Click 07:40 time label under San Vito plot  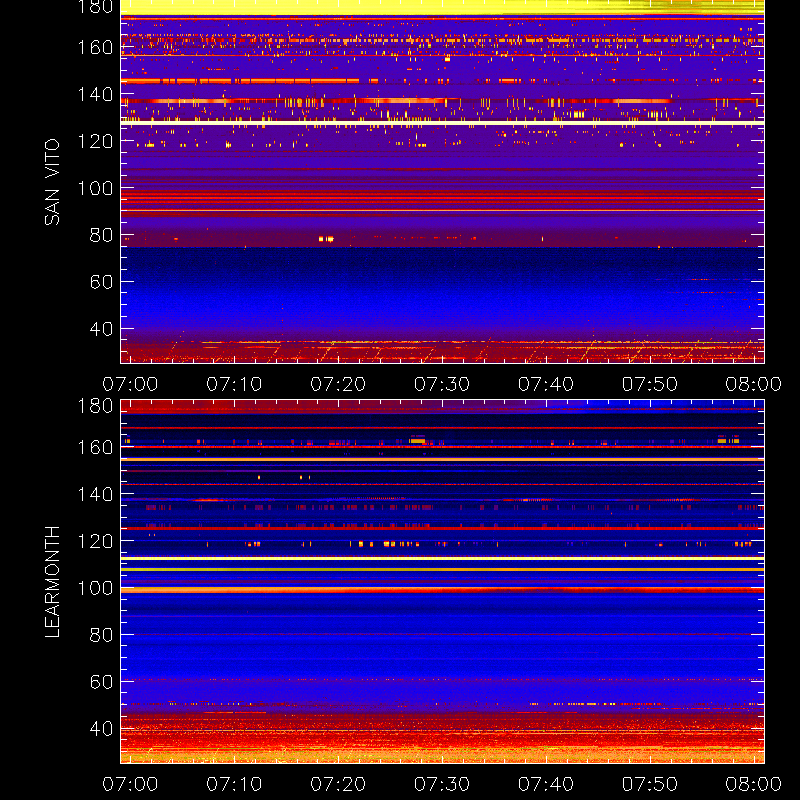546,384
